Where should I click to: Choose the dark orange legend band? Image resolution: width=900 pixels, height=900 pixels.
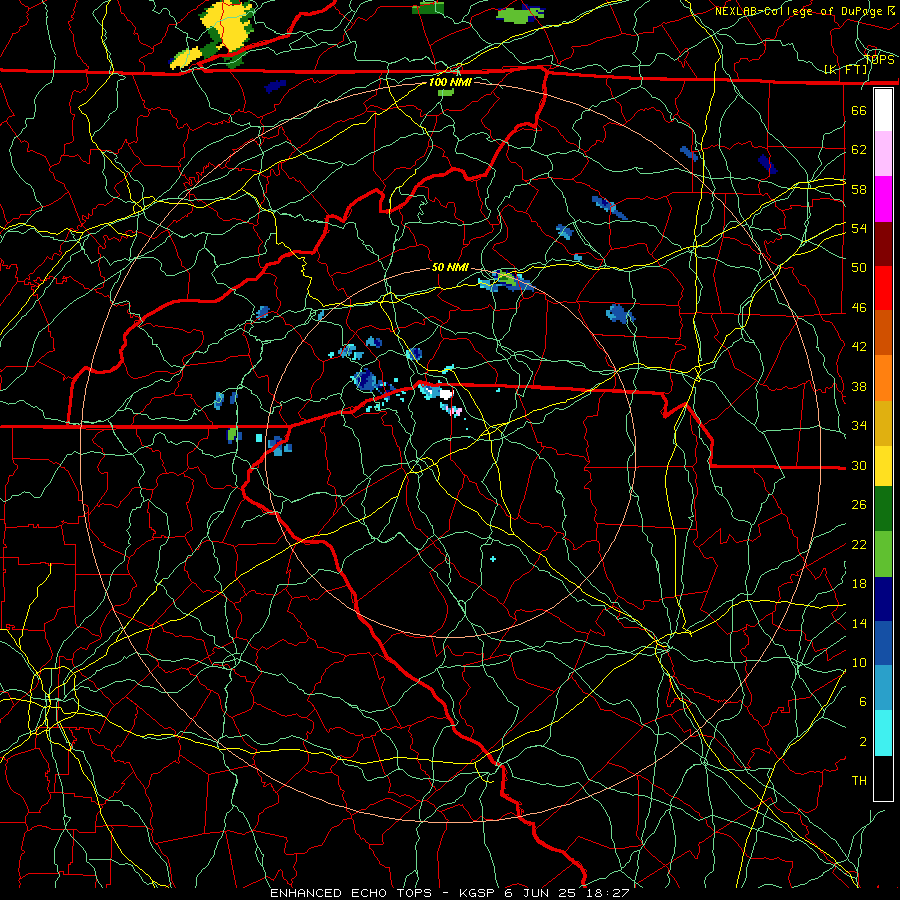(x=883, y=333)
